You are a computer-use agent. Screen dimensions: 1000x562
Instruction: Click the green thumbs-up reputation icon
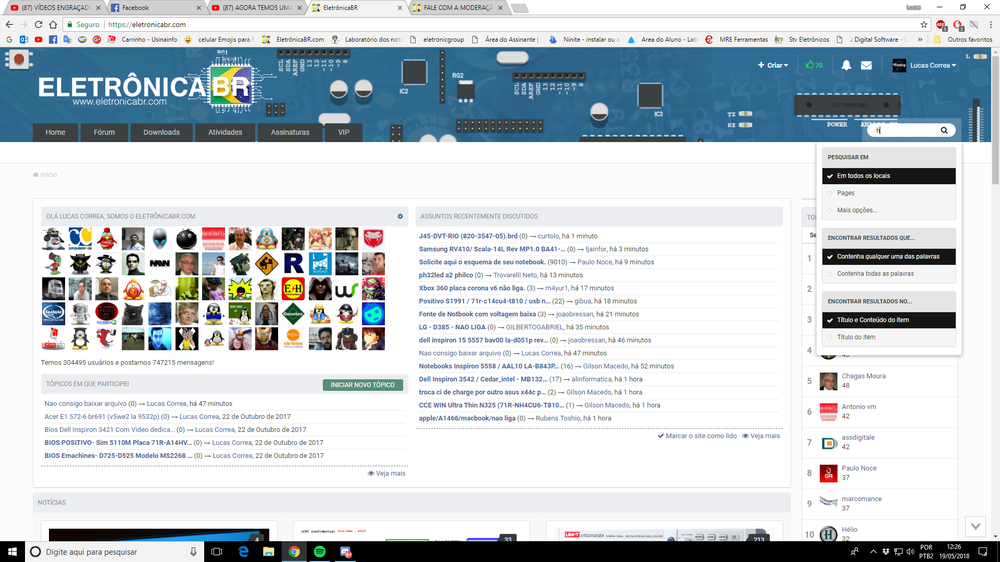tap(810, 65)
